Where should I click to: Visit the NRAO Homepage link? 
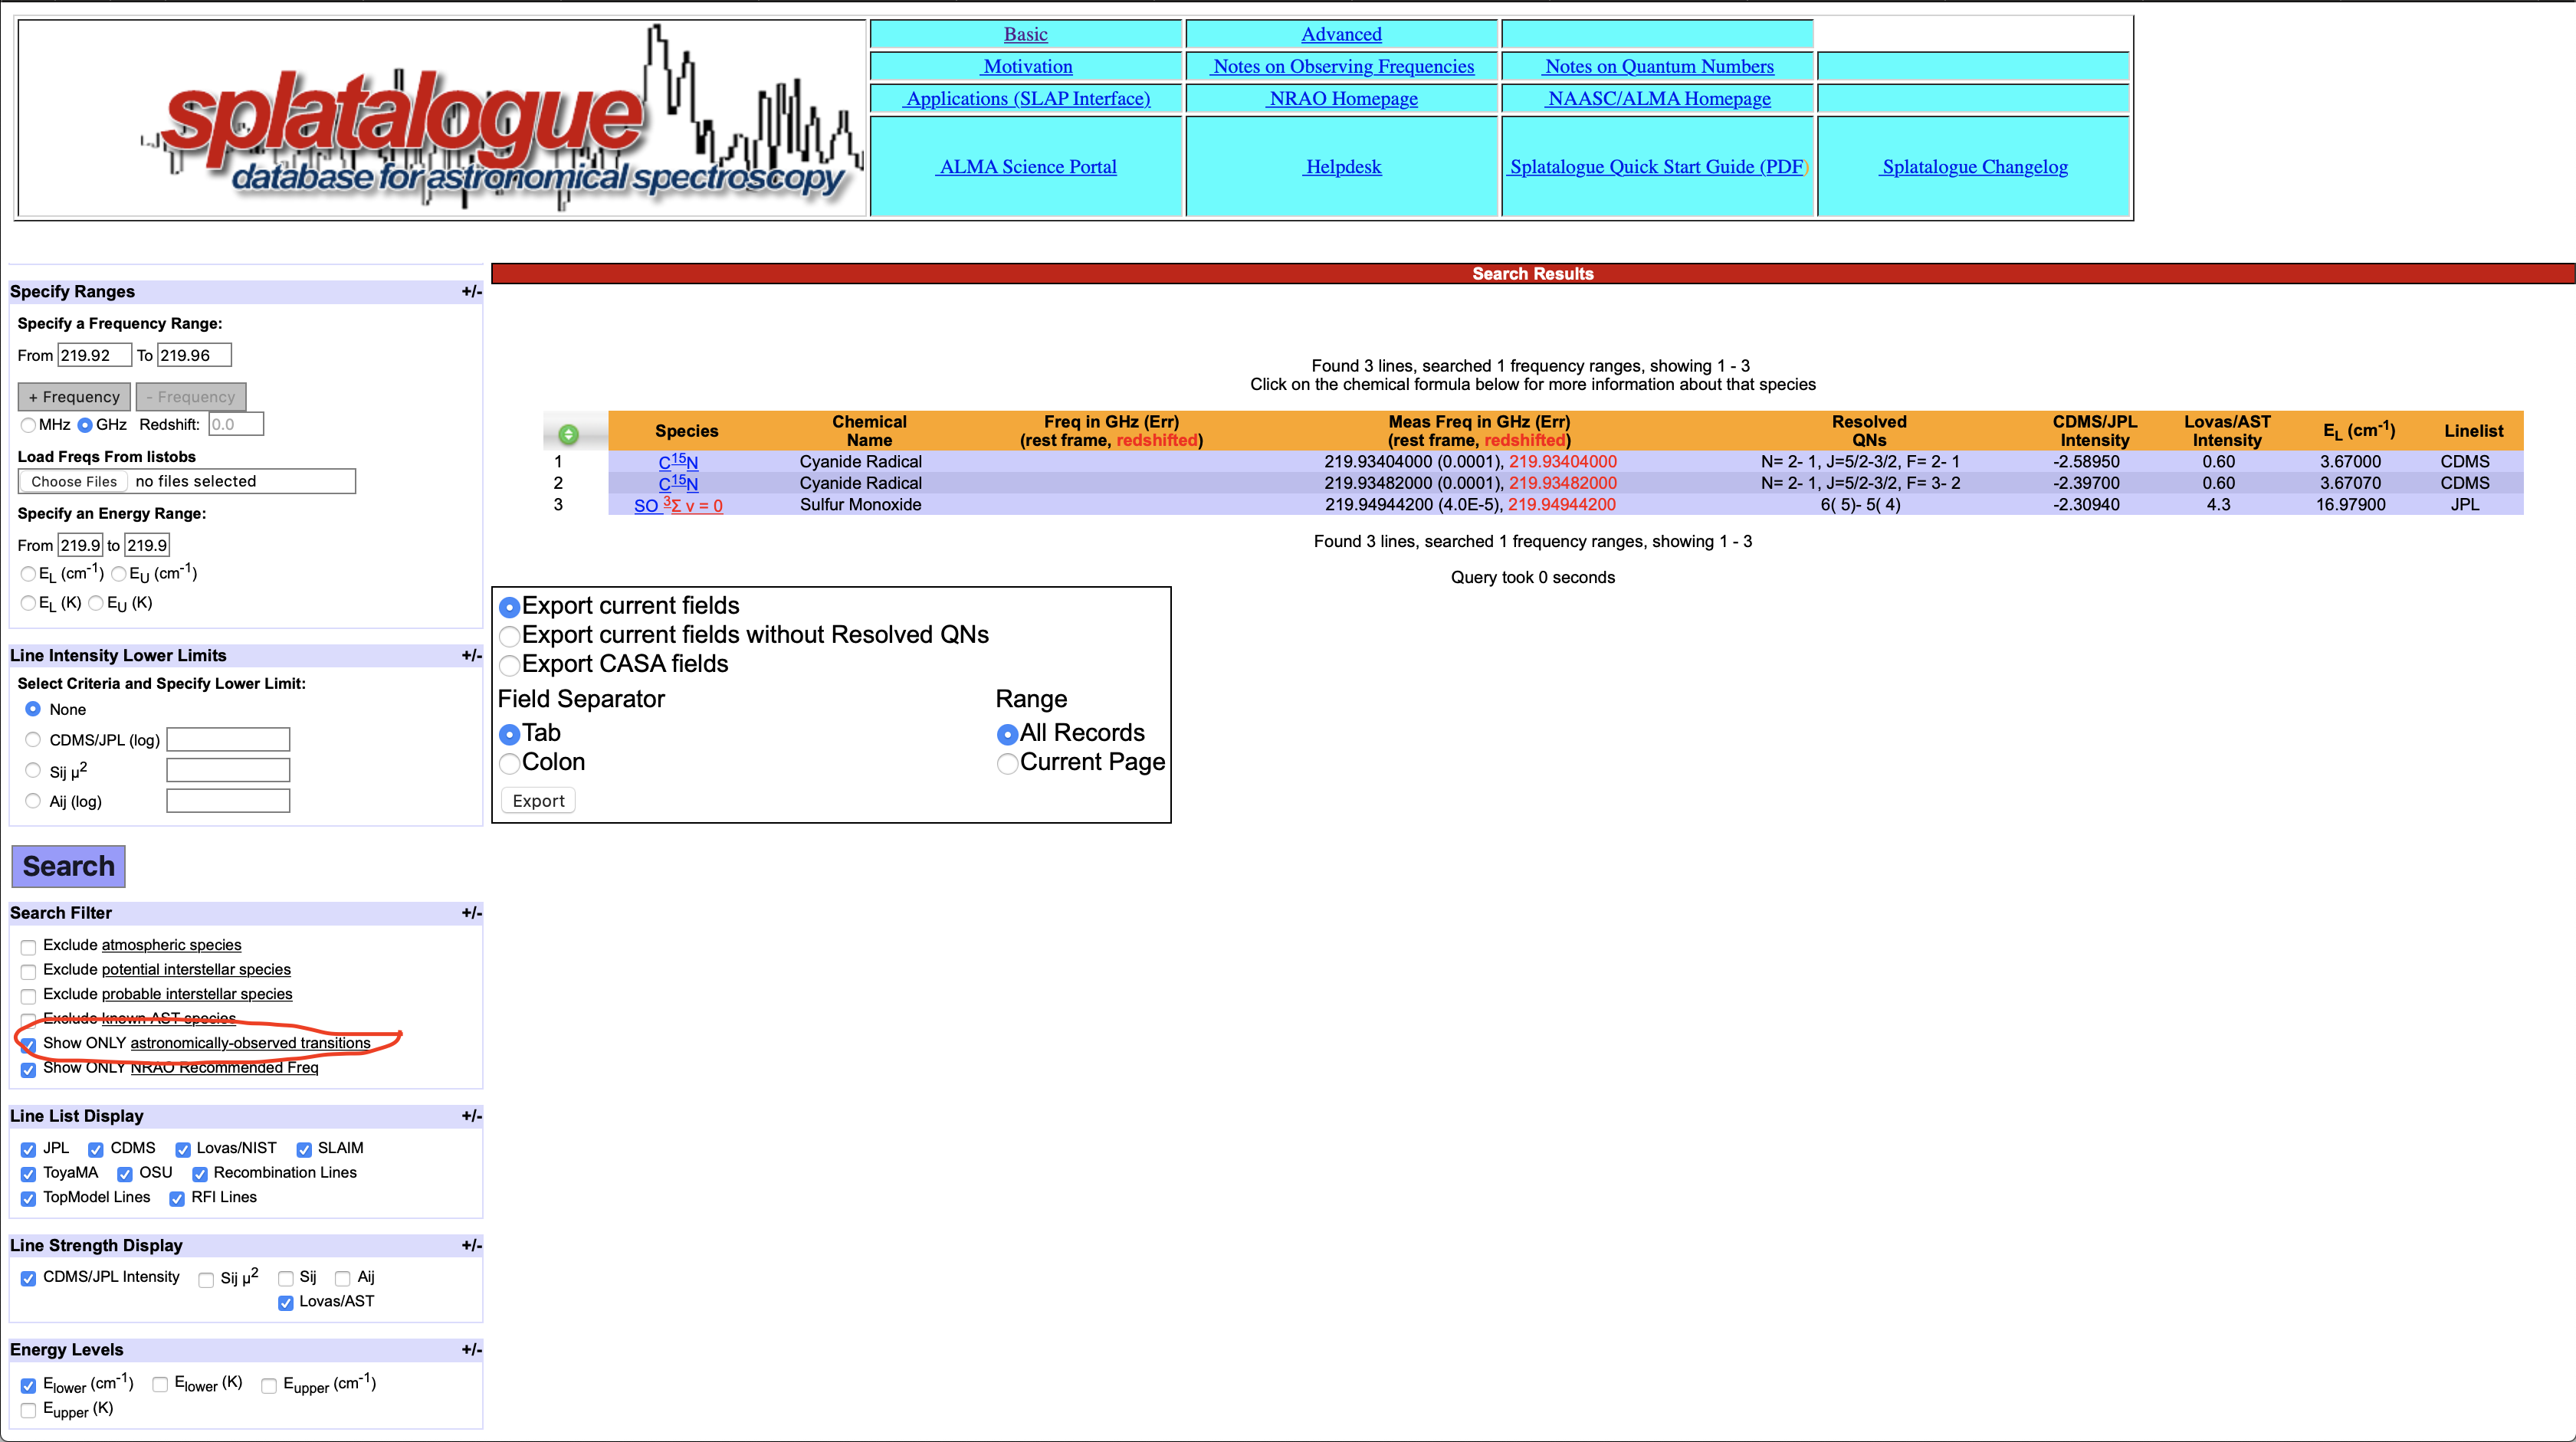1342,98
